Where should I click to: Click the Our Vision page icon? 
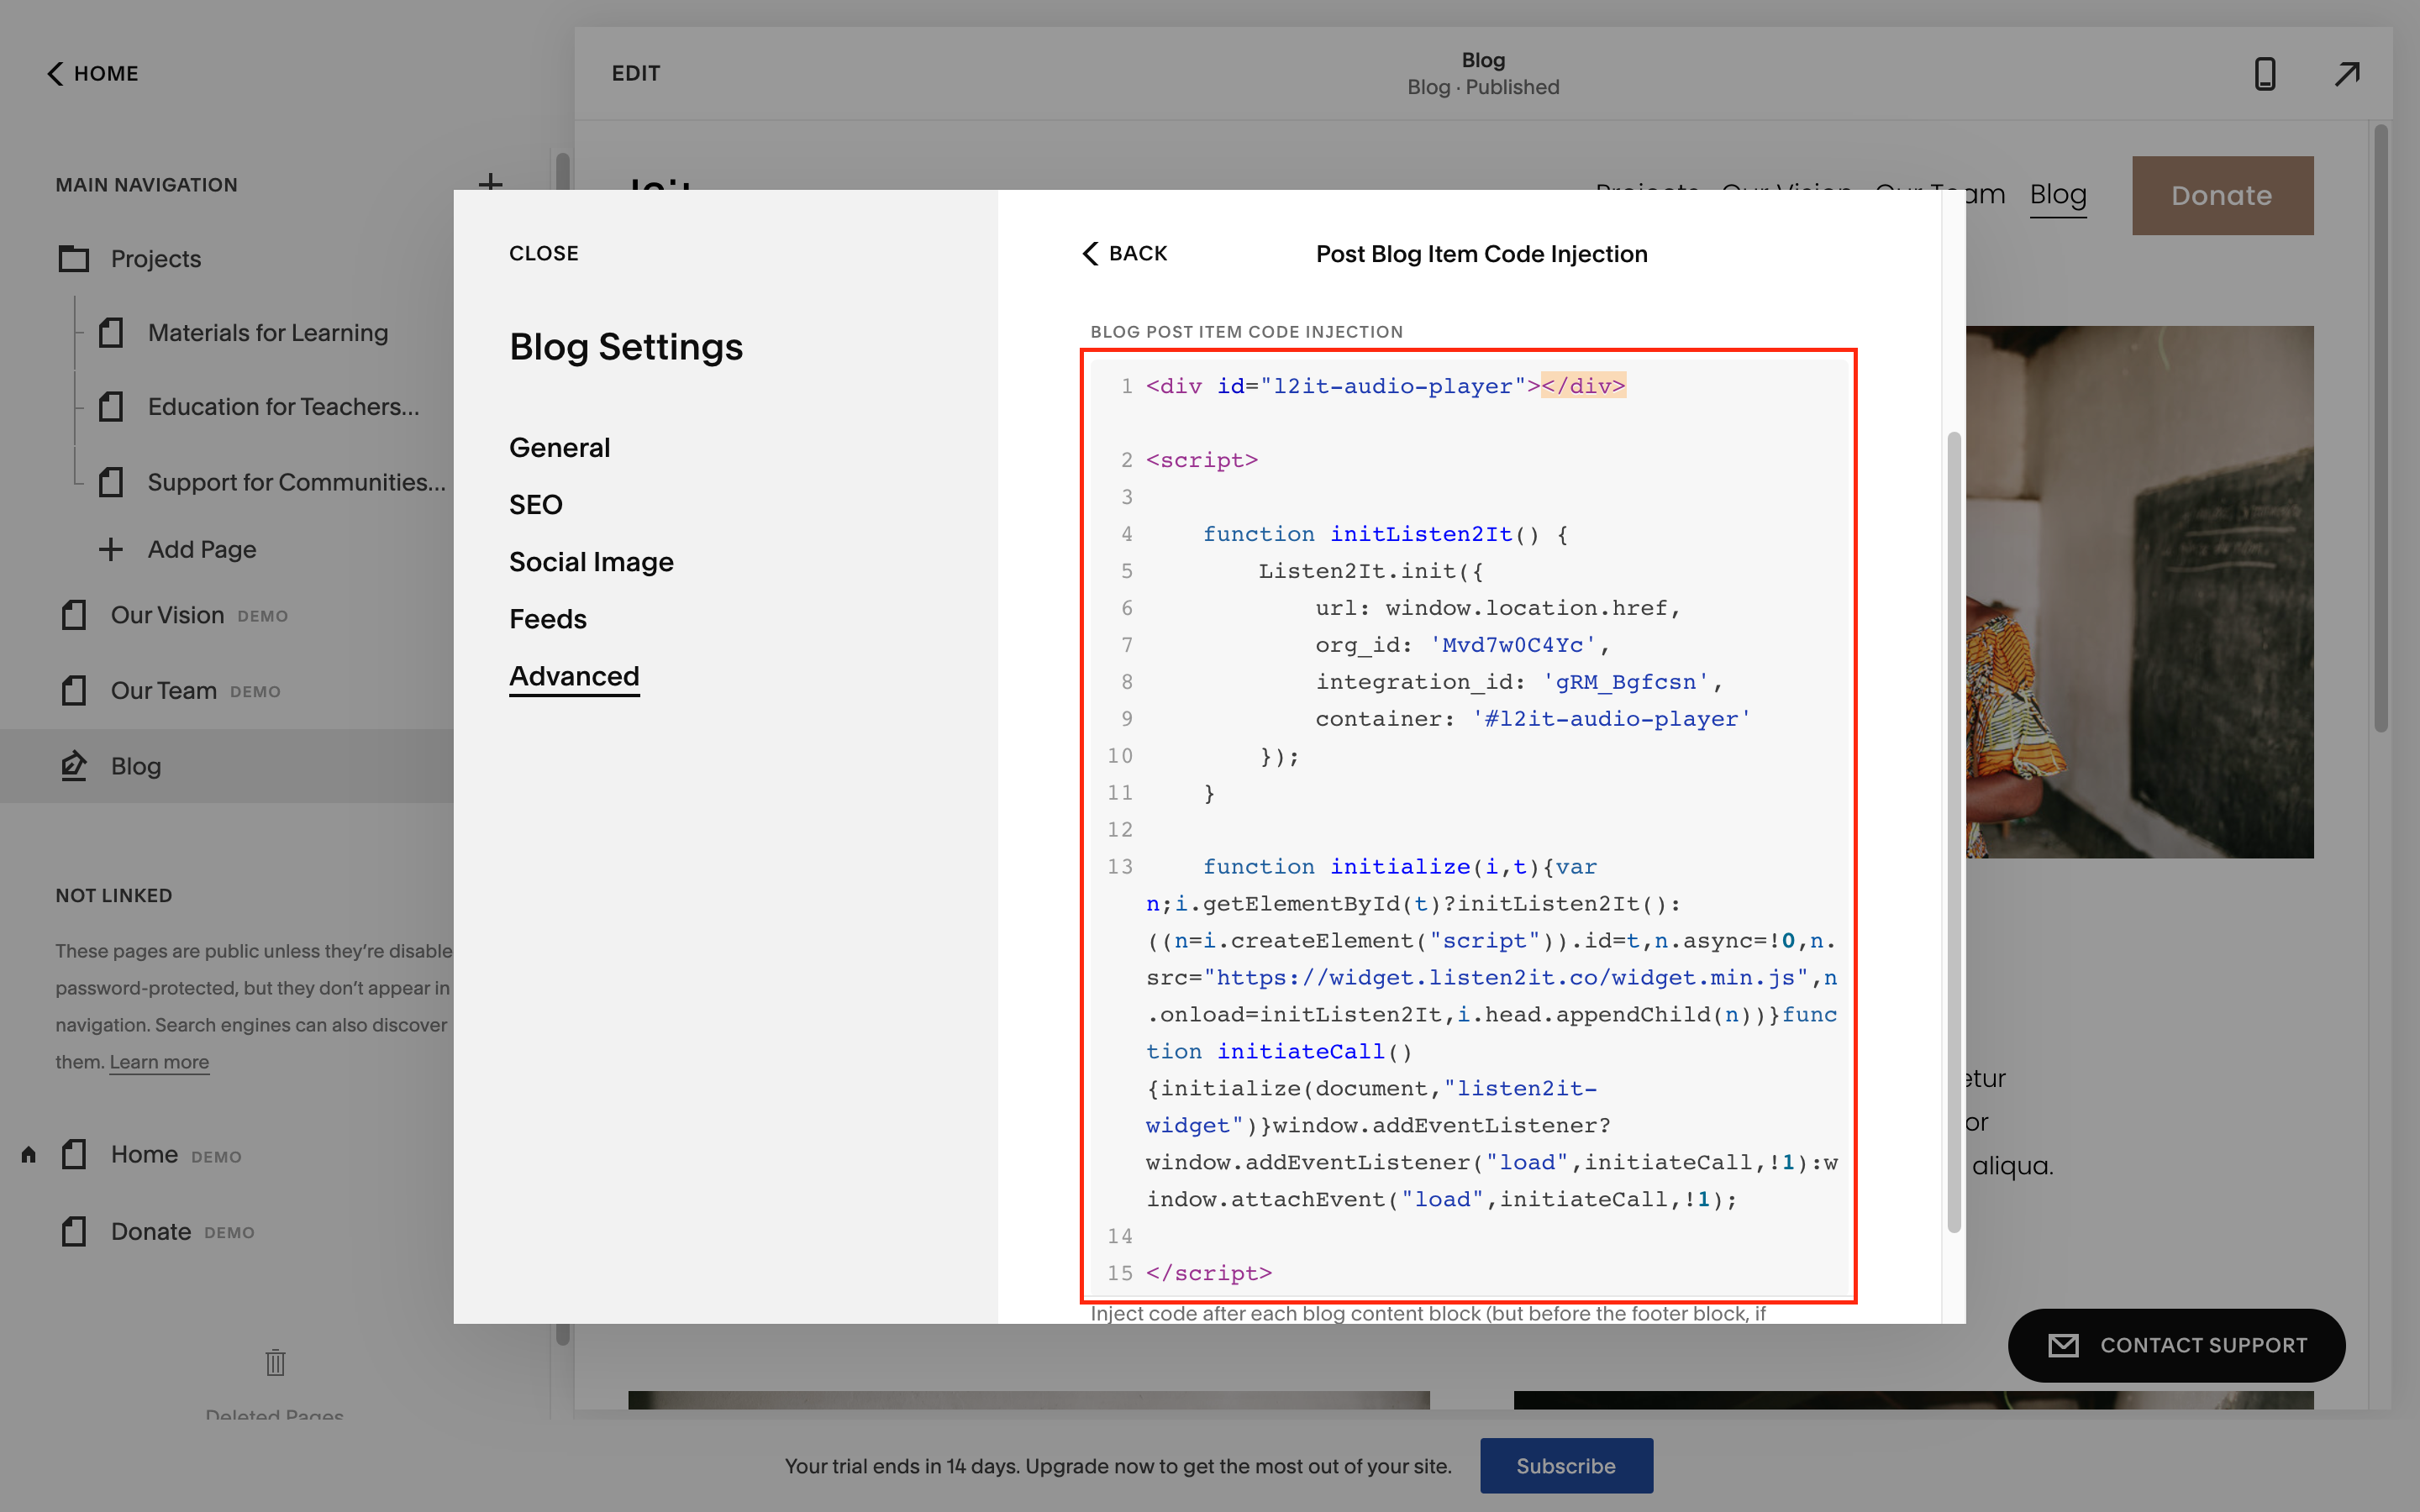coord(74,615)
